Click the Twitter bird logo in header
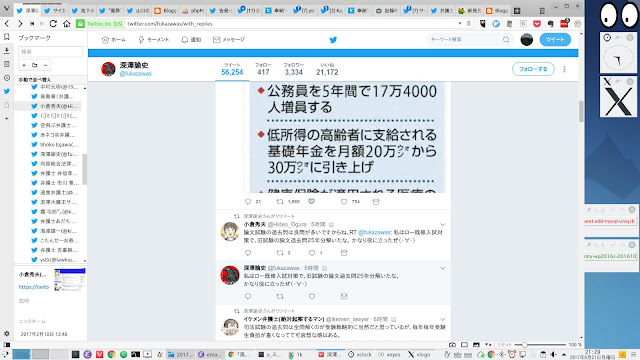Viewport: 640px width, 360px height. tap(333, 40)
